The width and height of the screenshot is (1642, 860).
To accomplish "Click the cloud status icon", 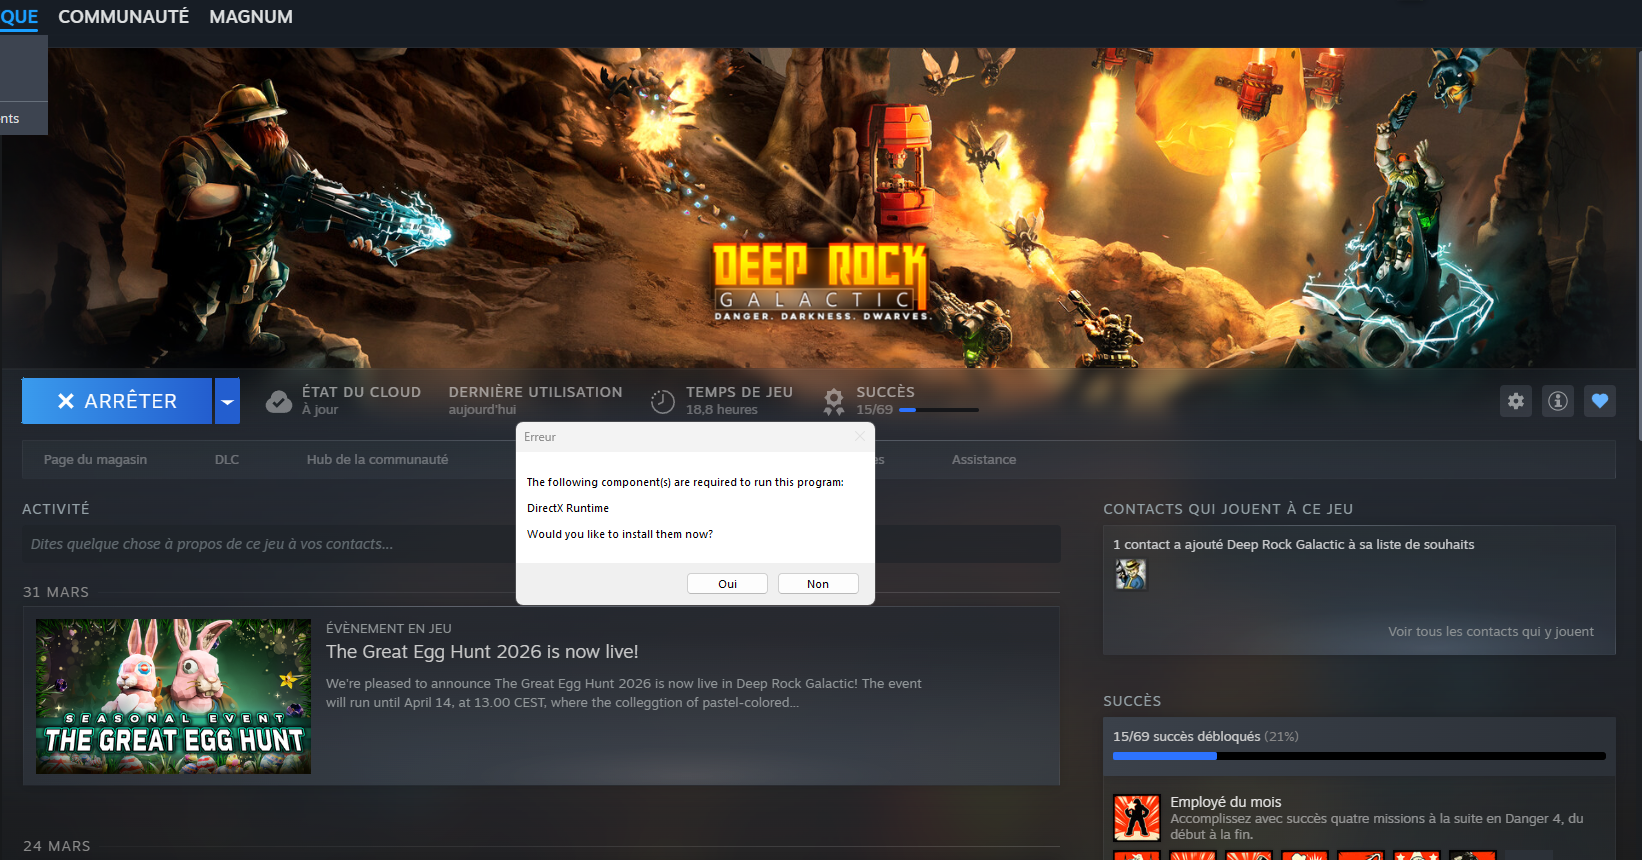I will (x=279, y=402).
